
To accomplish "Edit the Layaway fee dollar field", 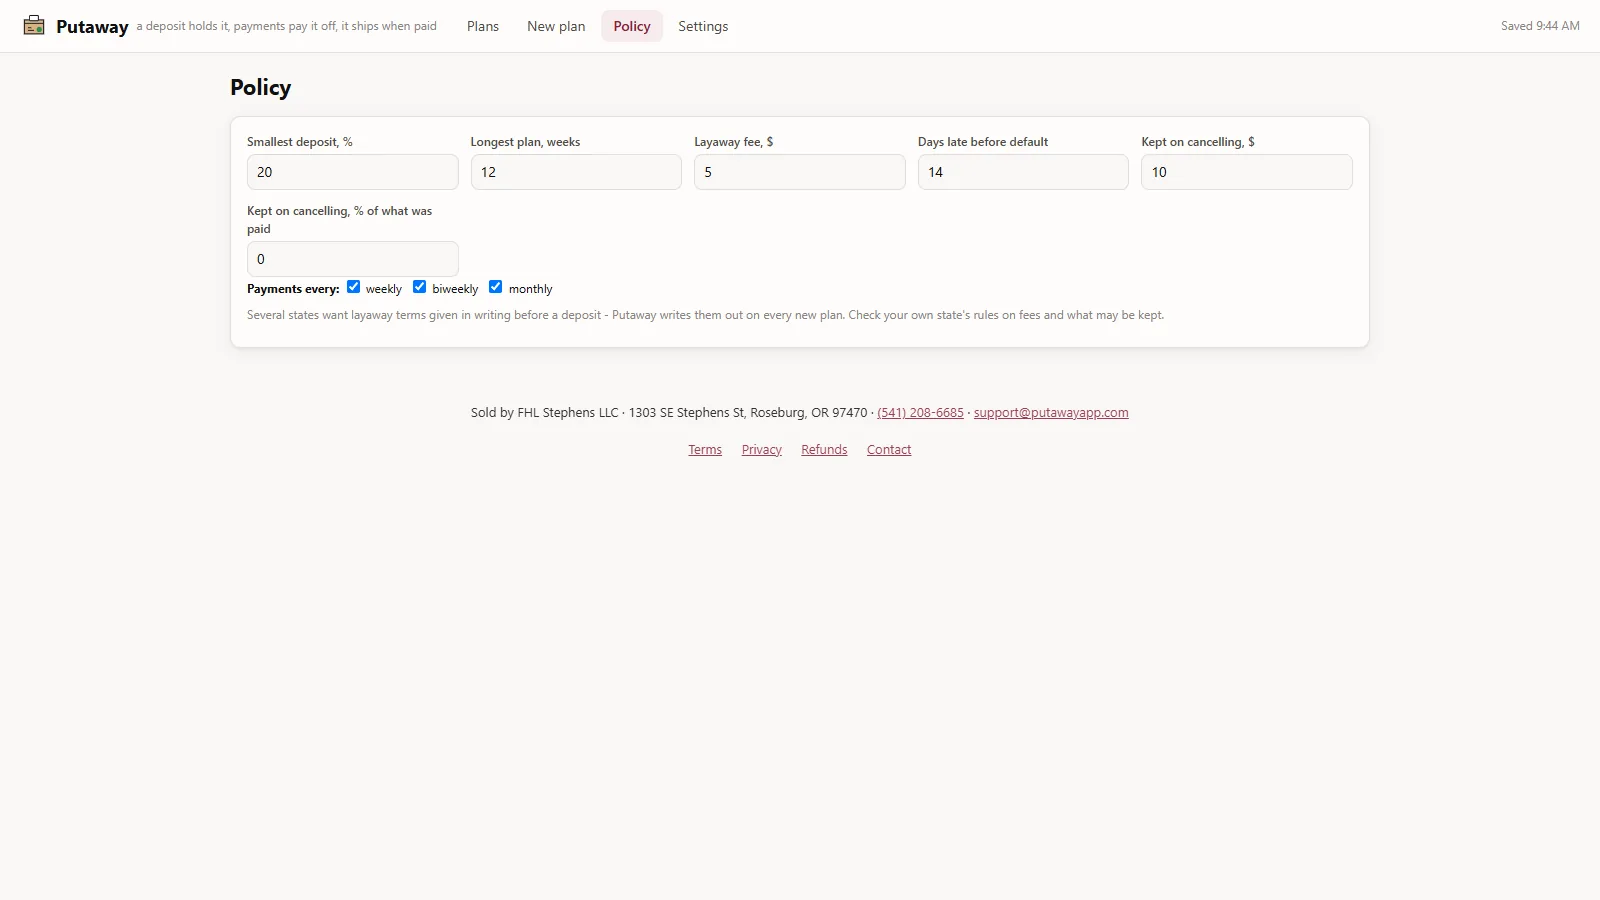I will tap(800, 172).
